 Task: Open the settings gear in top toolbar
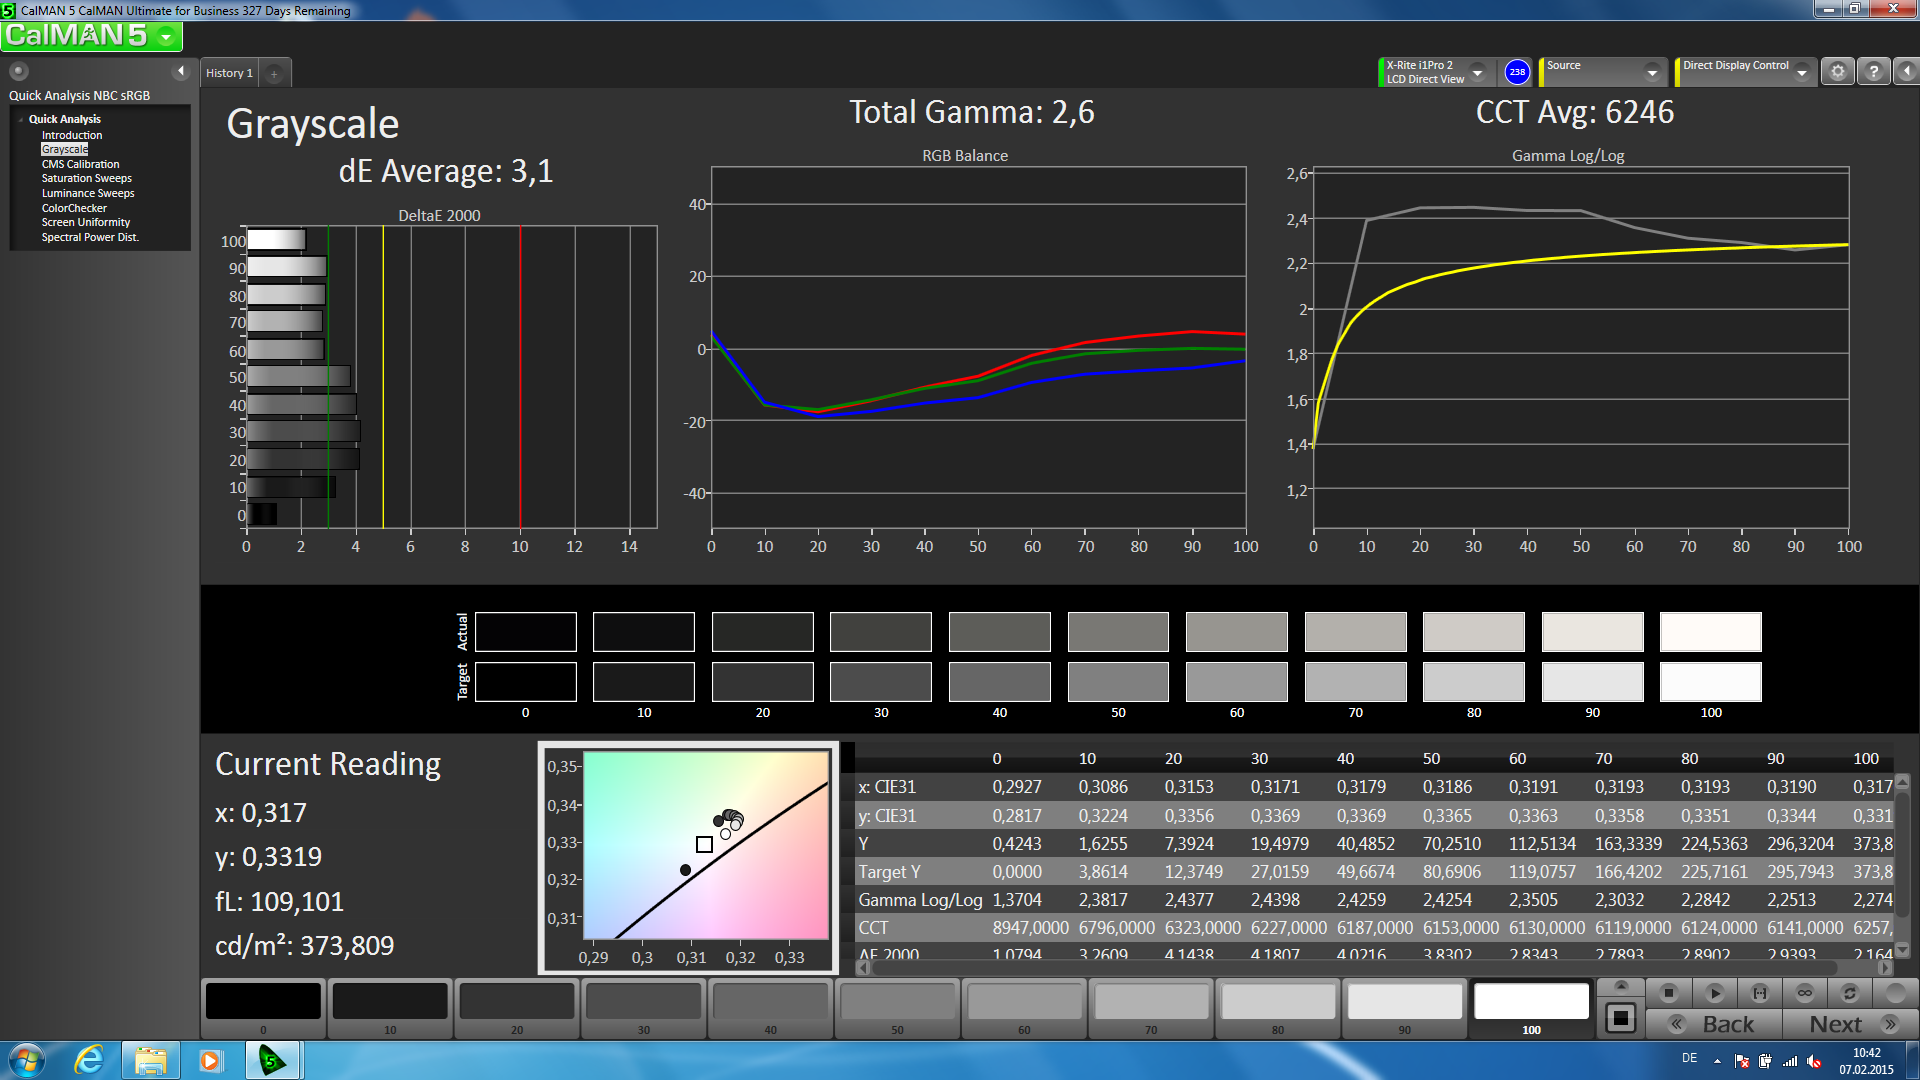click(x=1837, y=72)
